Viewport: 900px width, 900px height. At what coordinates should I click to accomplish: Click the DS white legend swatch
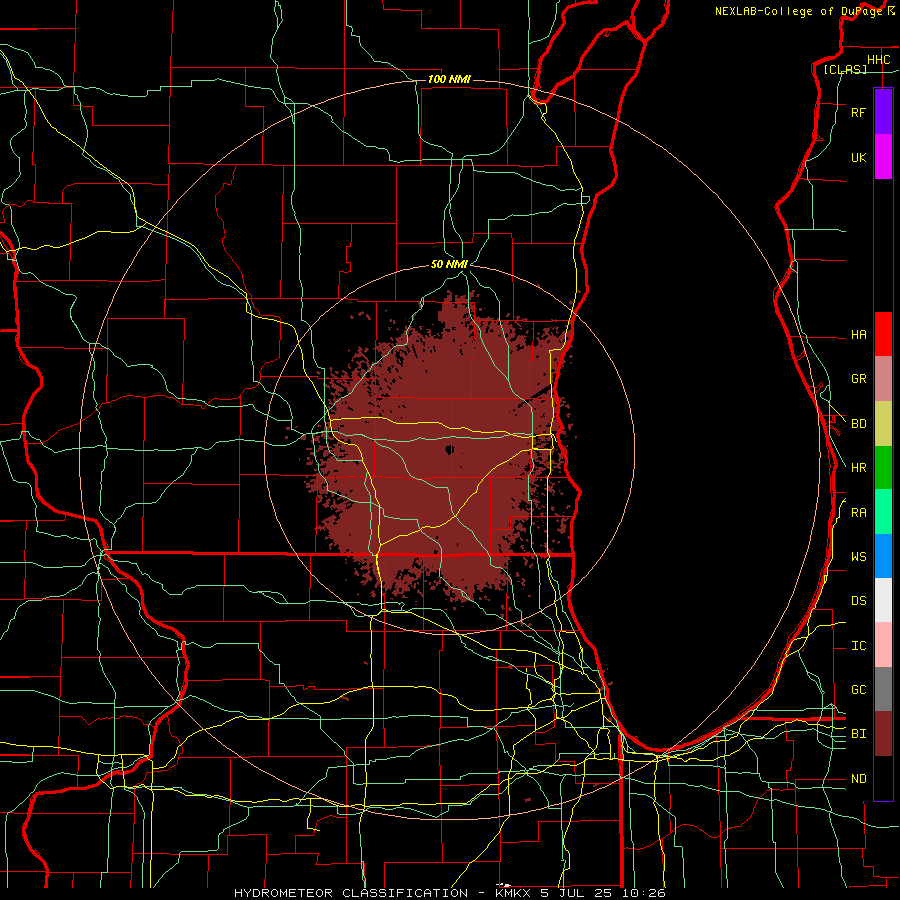883,600
